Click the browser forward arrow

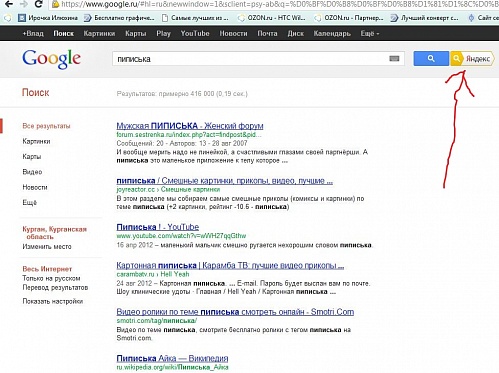[23, 4]
